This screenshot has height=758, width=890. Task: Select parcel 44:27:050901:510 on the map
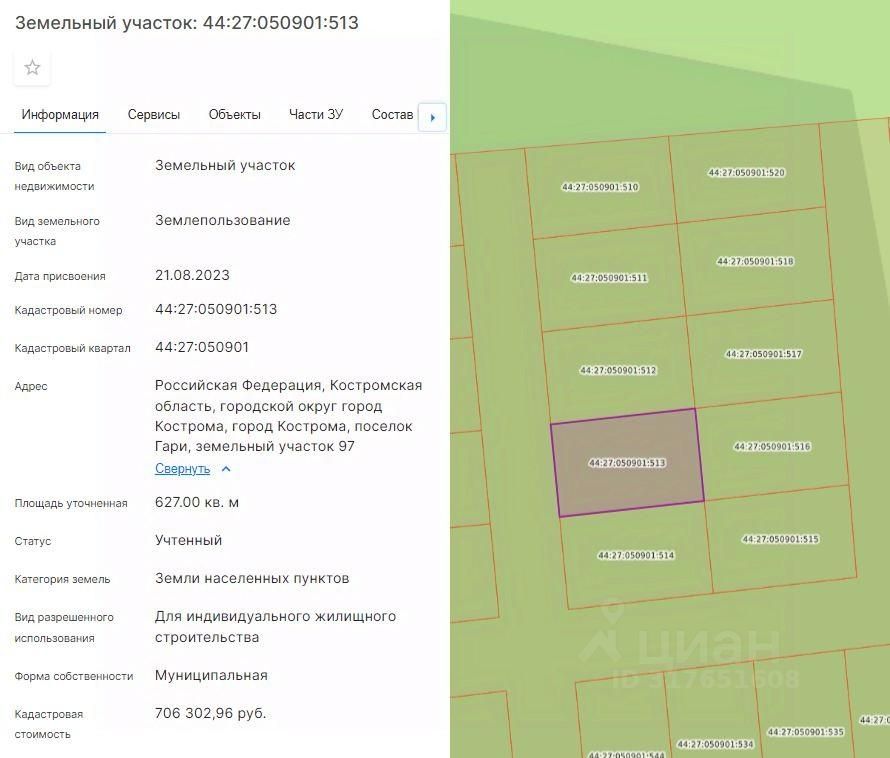point(600,187)
